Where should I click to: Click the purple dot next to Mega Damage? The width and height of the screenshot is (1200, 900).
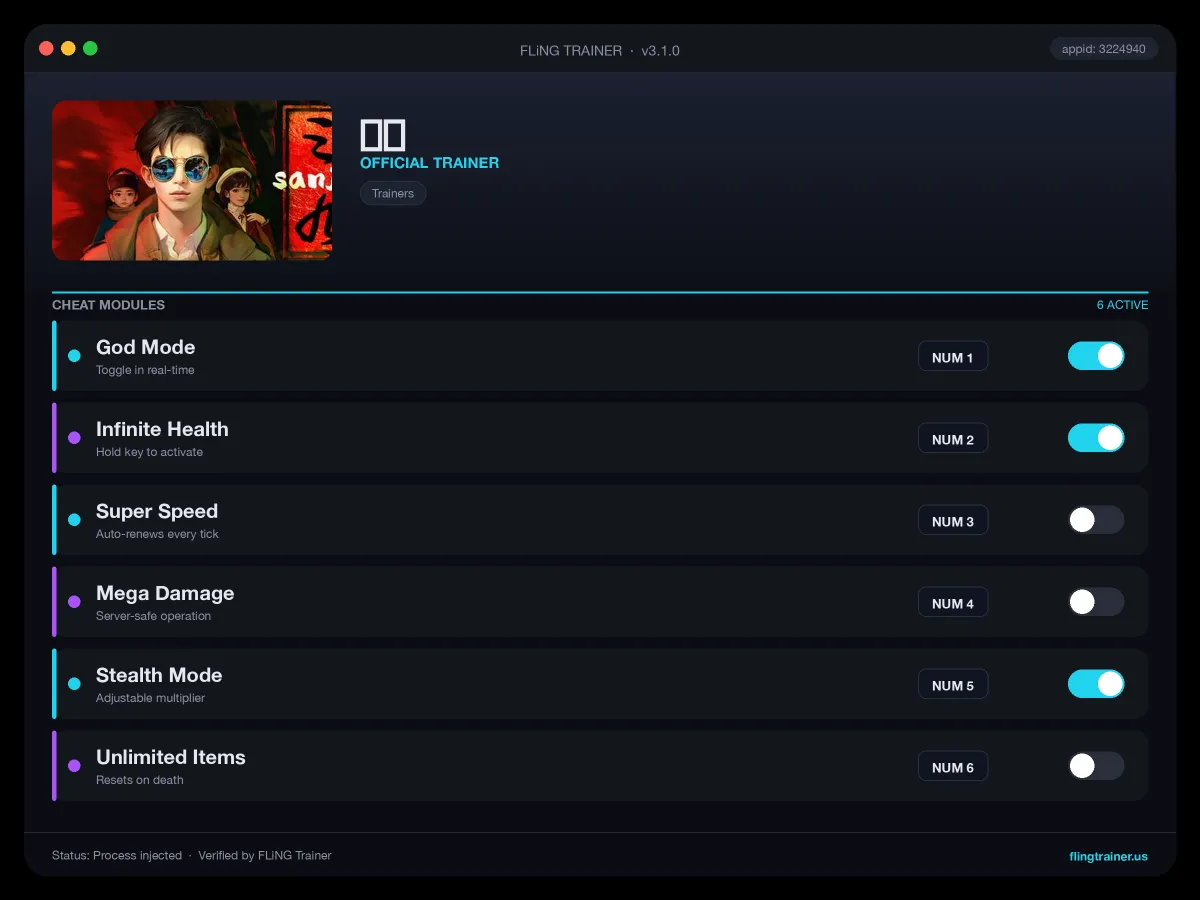[x=74, y=602]
